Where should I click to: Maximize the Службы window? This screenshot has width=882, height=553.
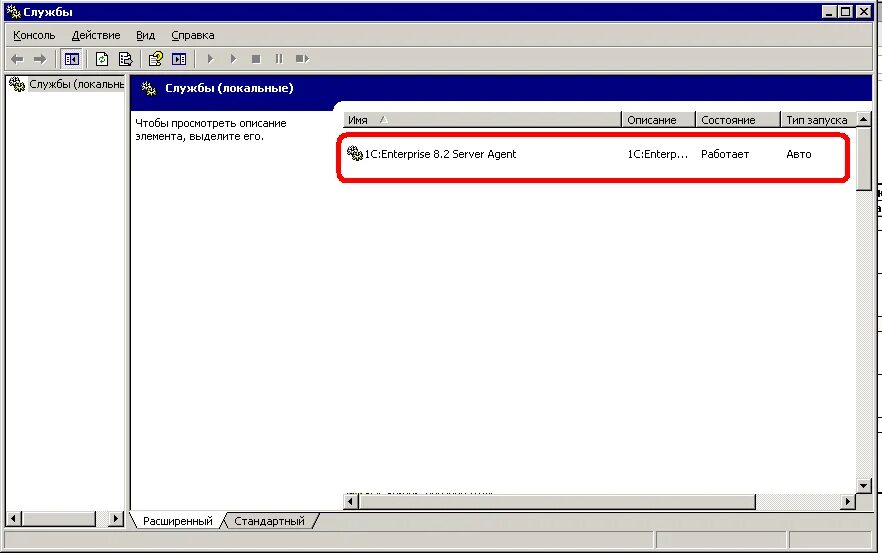(x=845, y=11)
